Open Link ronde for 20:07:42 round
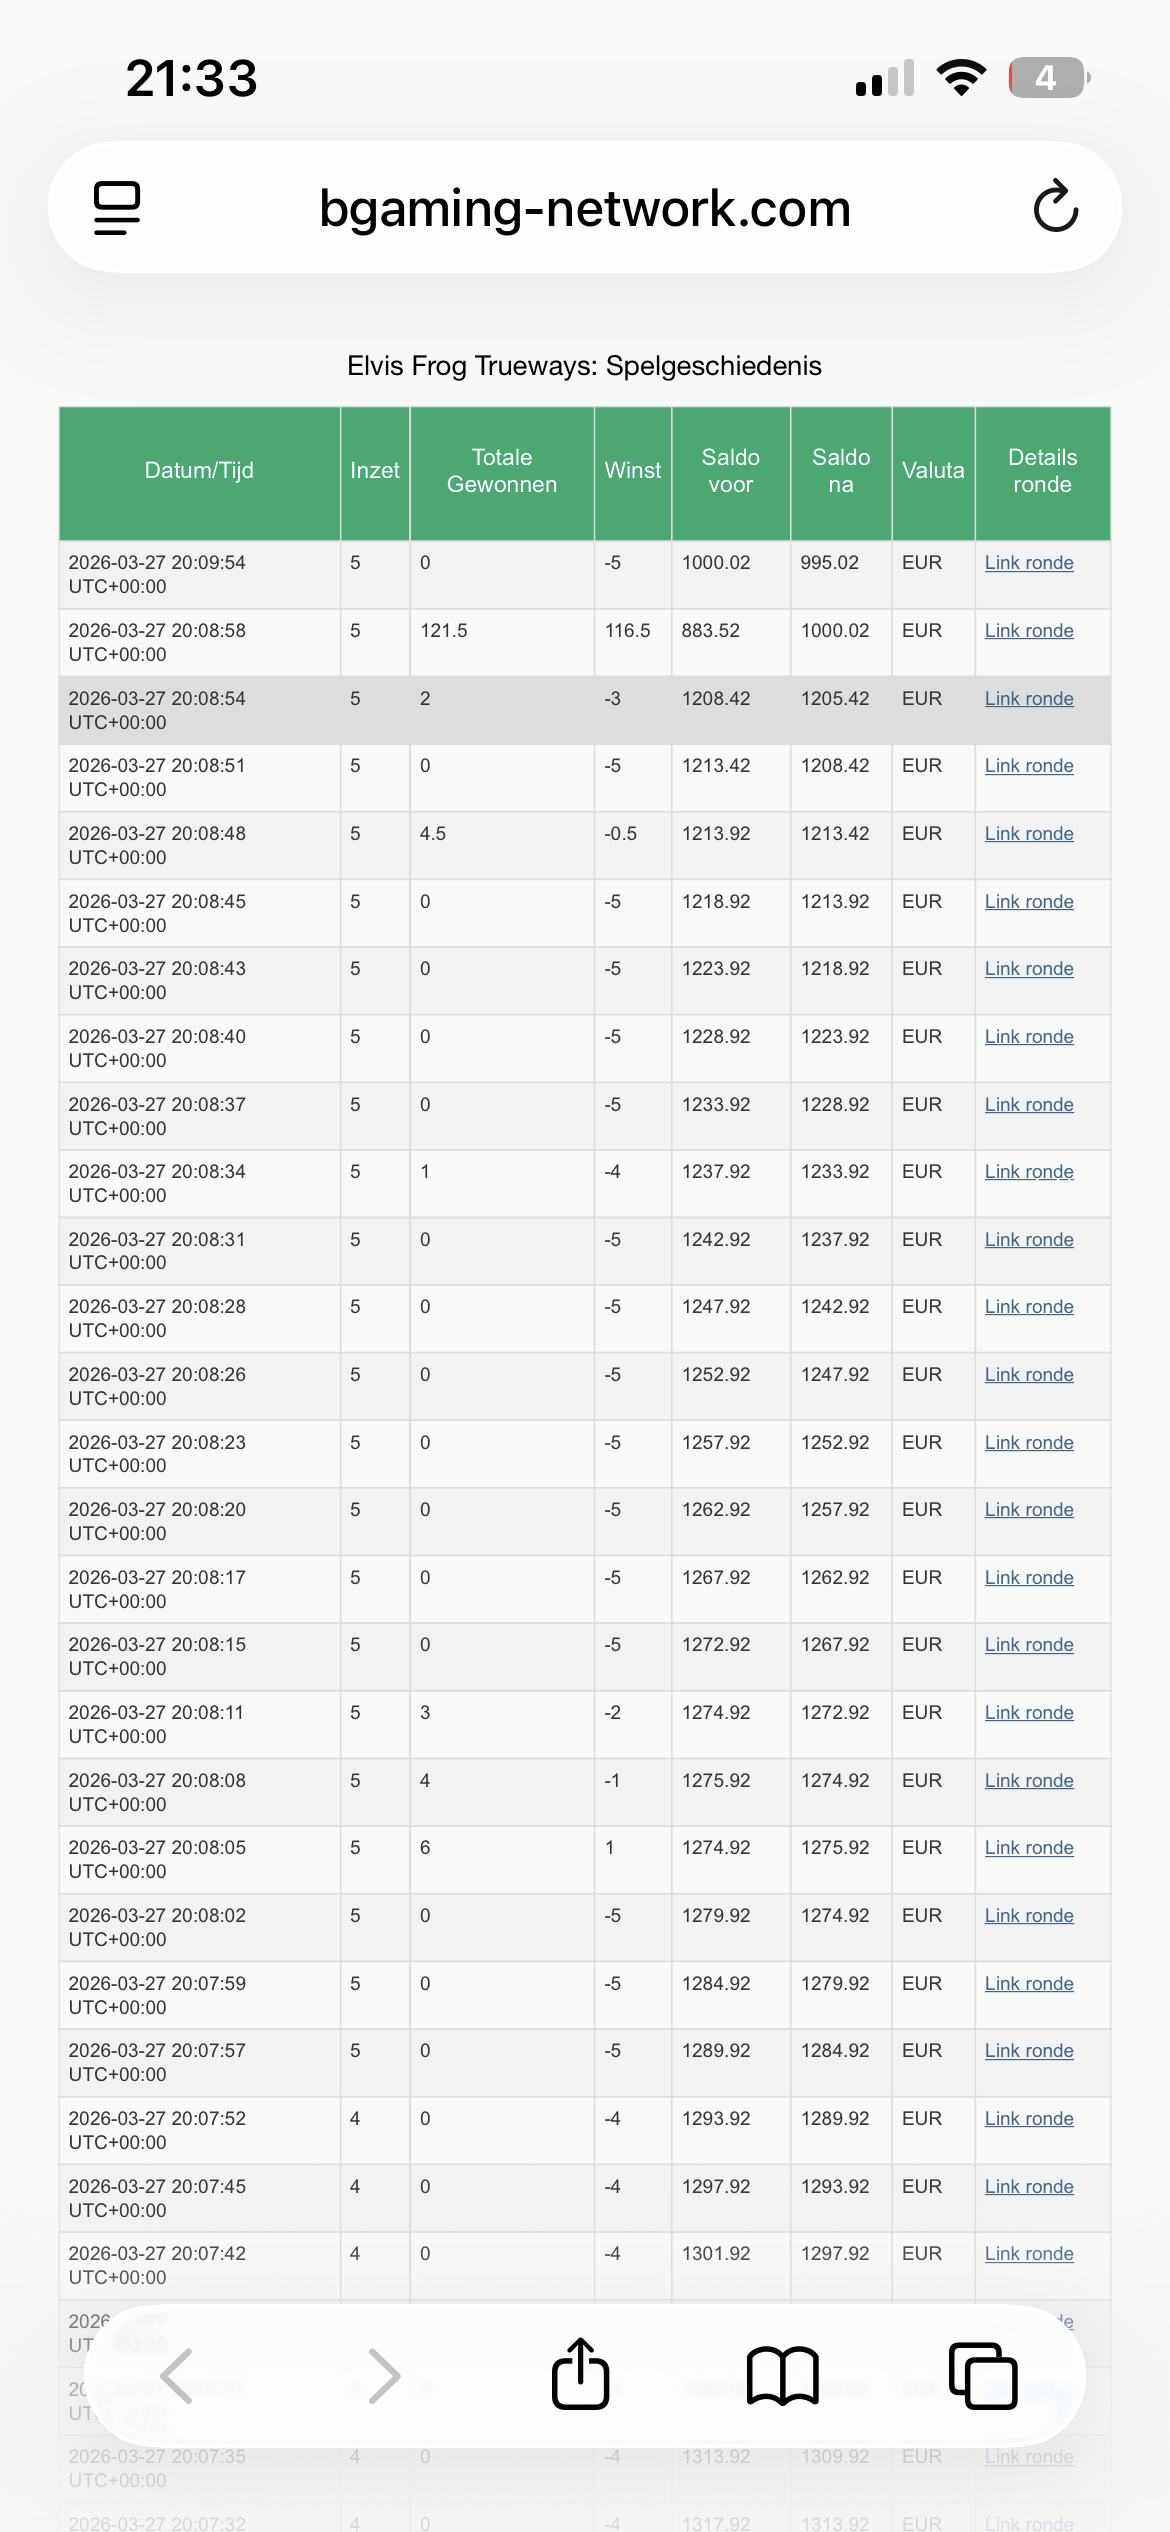Viewport: 1170px width, 2532px height. click(1029, 2254)
